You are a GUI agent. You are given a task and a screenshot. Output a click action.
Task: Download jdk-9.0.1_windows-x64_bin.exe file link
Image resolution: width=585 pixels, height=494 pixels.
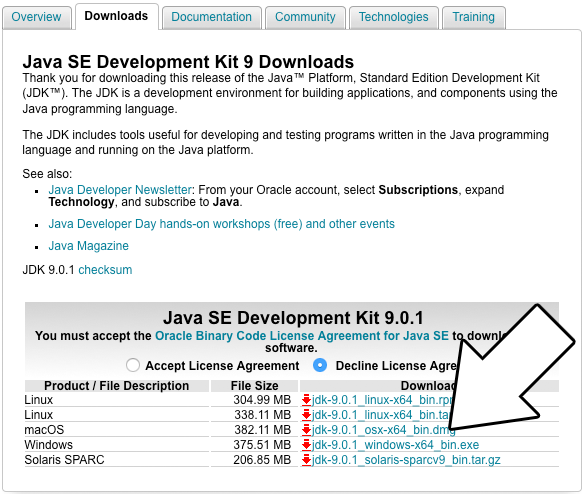point(395,445)
